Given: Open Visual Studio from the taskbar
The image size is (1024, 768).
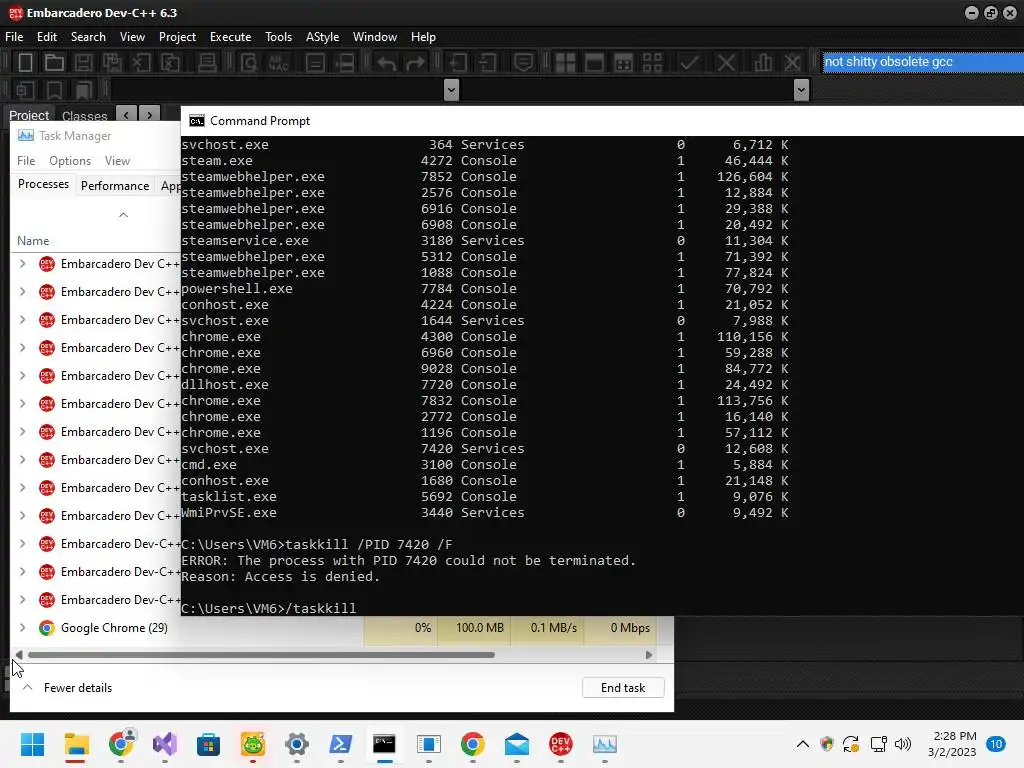Looking at the screenshot, I should coord(165,744).
